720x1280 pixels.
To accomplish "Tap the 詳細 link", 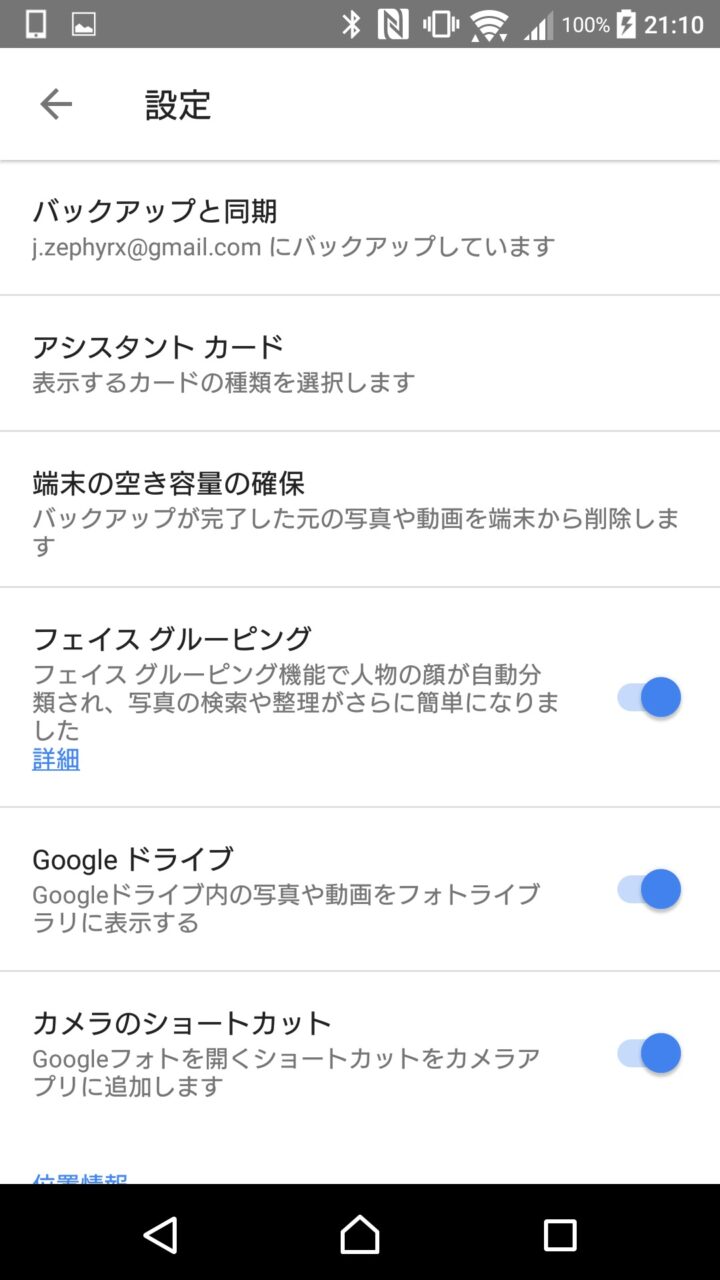I will [x=56, y=759].
